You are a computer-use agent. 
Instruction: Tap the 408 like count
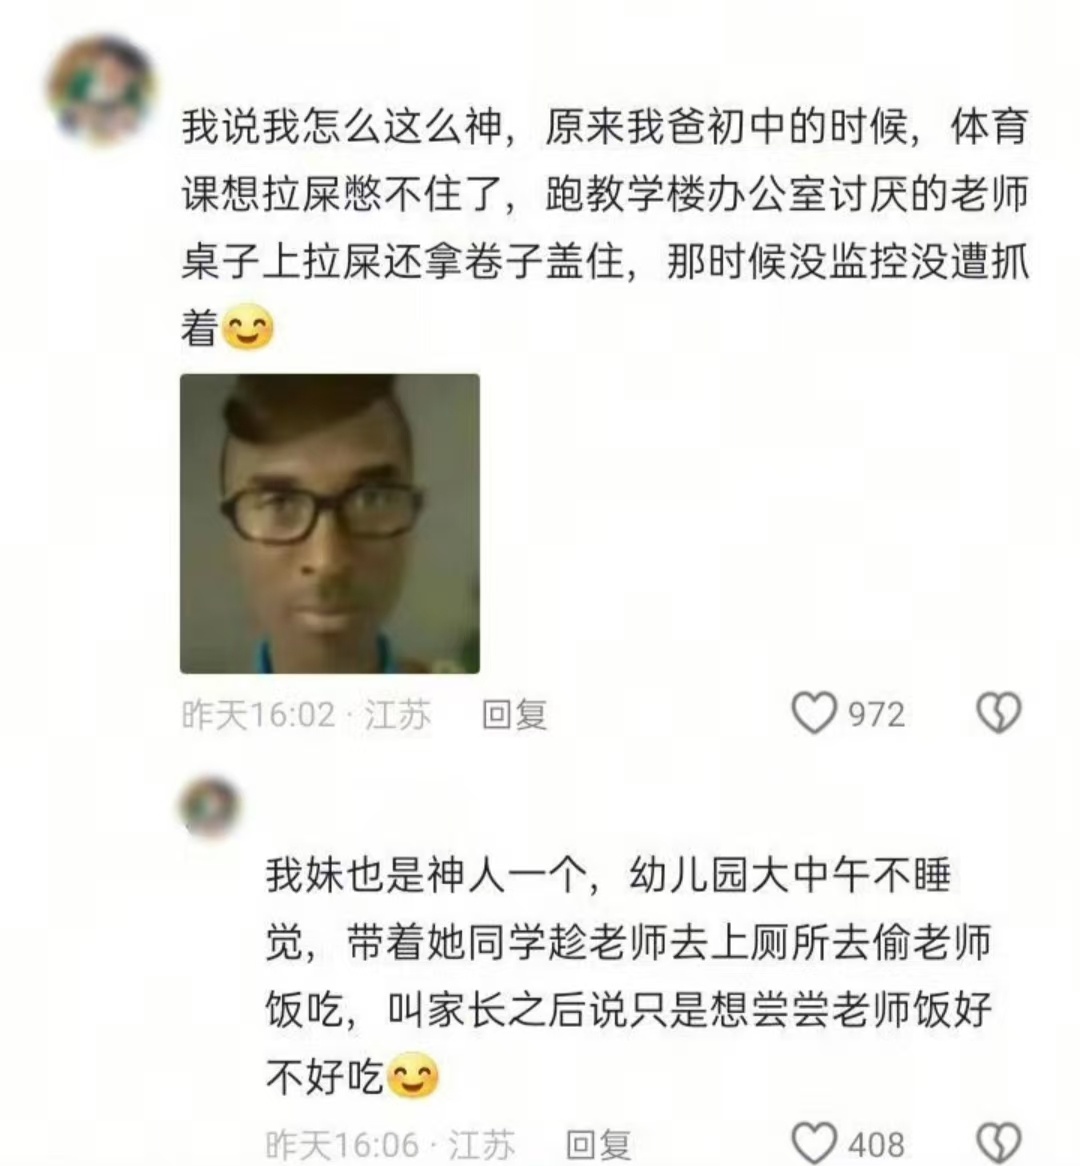[877, 1144]
